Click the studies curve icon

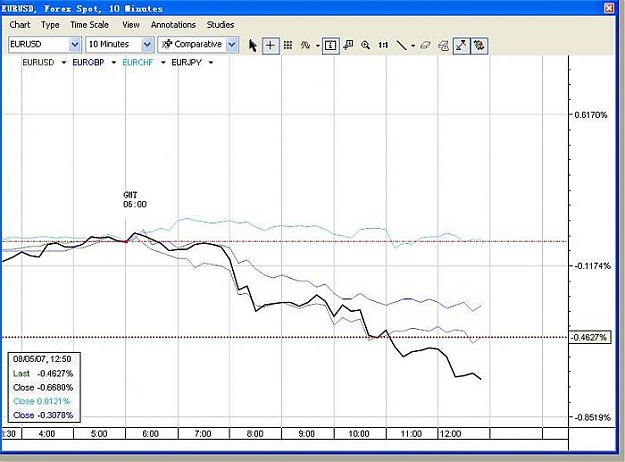(x=306, y=45)
